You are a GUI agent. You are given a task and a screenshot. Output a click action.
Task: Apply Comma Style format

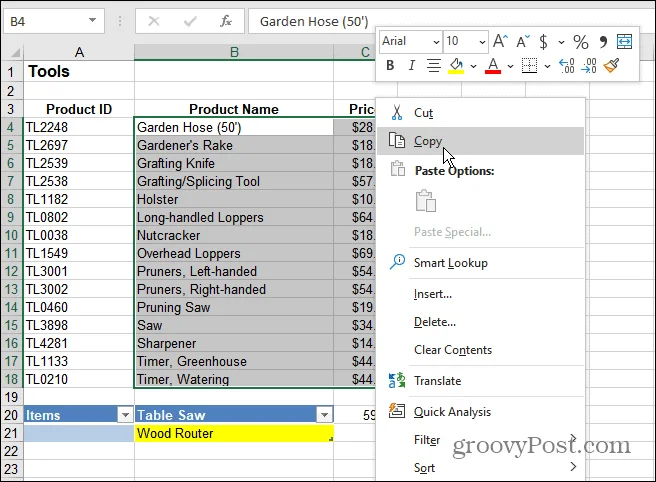pyautogui.click(x=603, y=41)
